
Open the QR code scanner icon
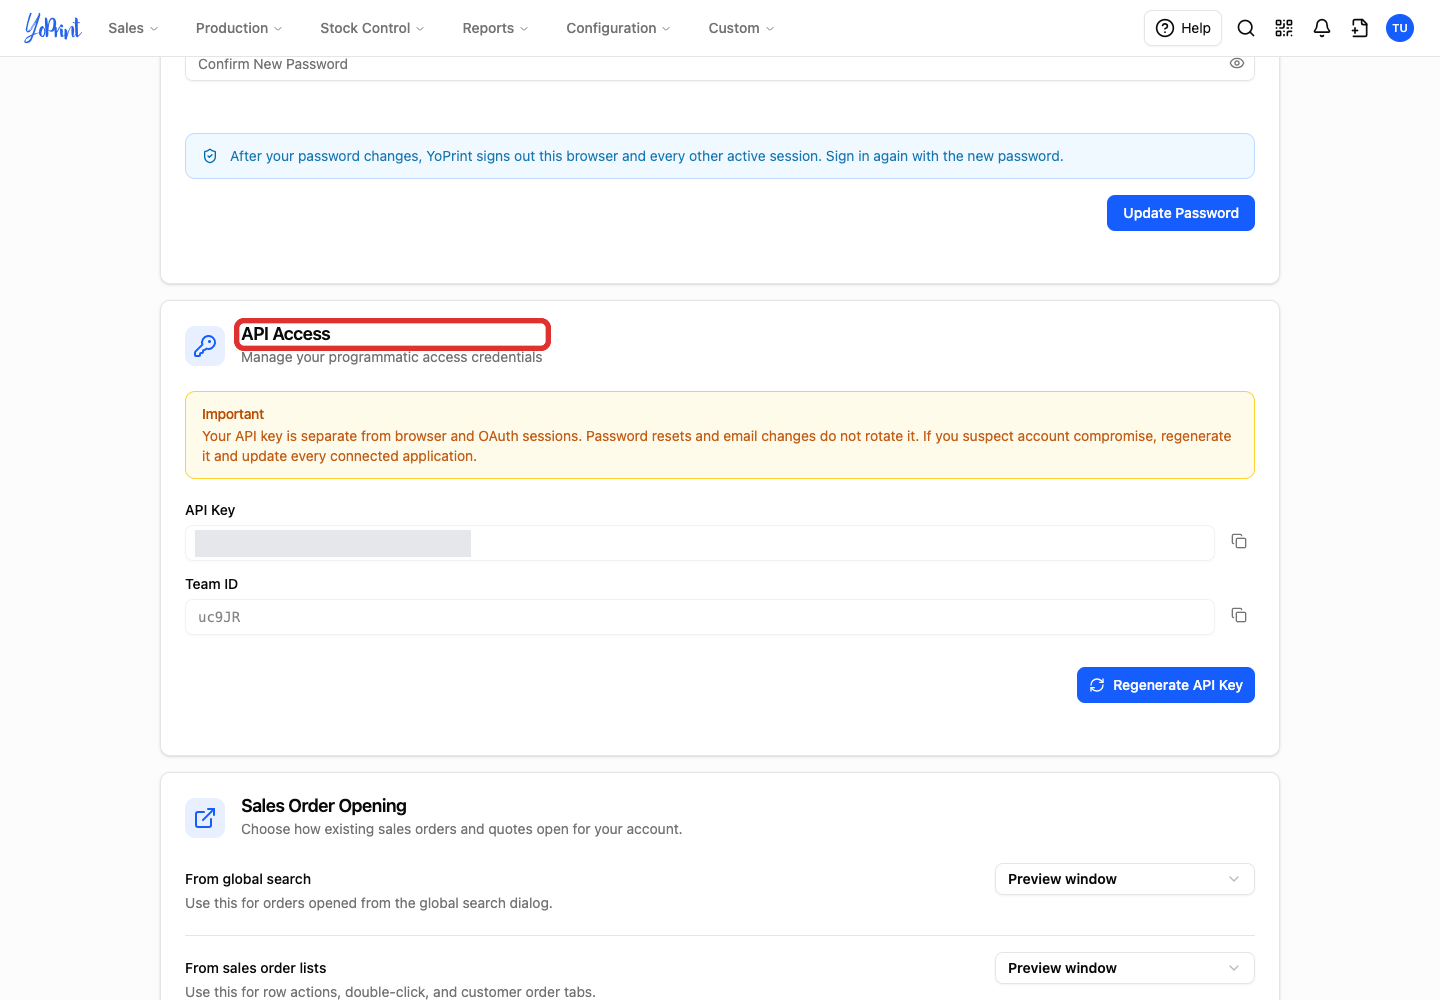coord(1284,28)
